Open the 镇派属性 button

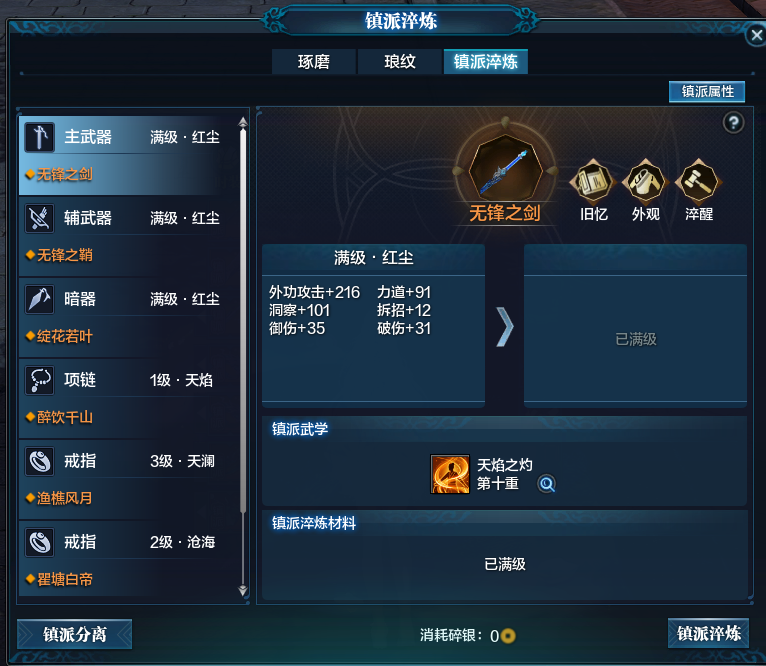[x=707, y=92]
